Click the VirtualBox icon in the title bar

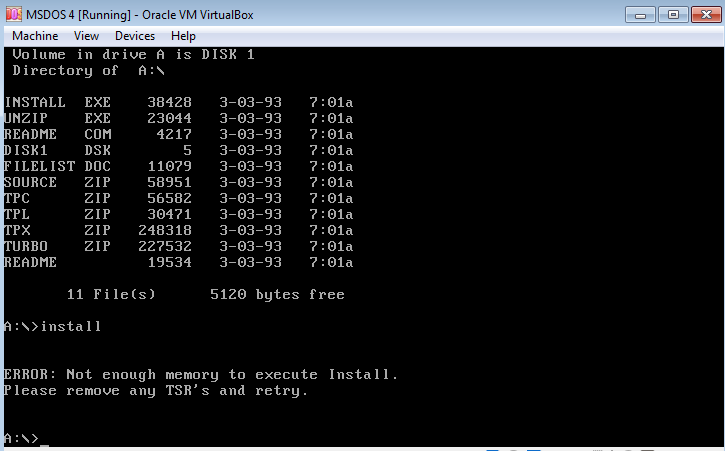(x=14, y=14)
